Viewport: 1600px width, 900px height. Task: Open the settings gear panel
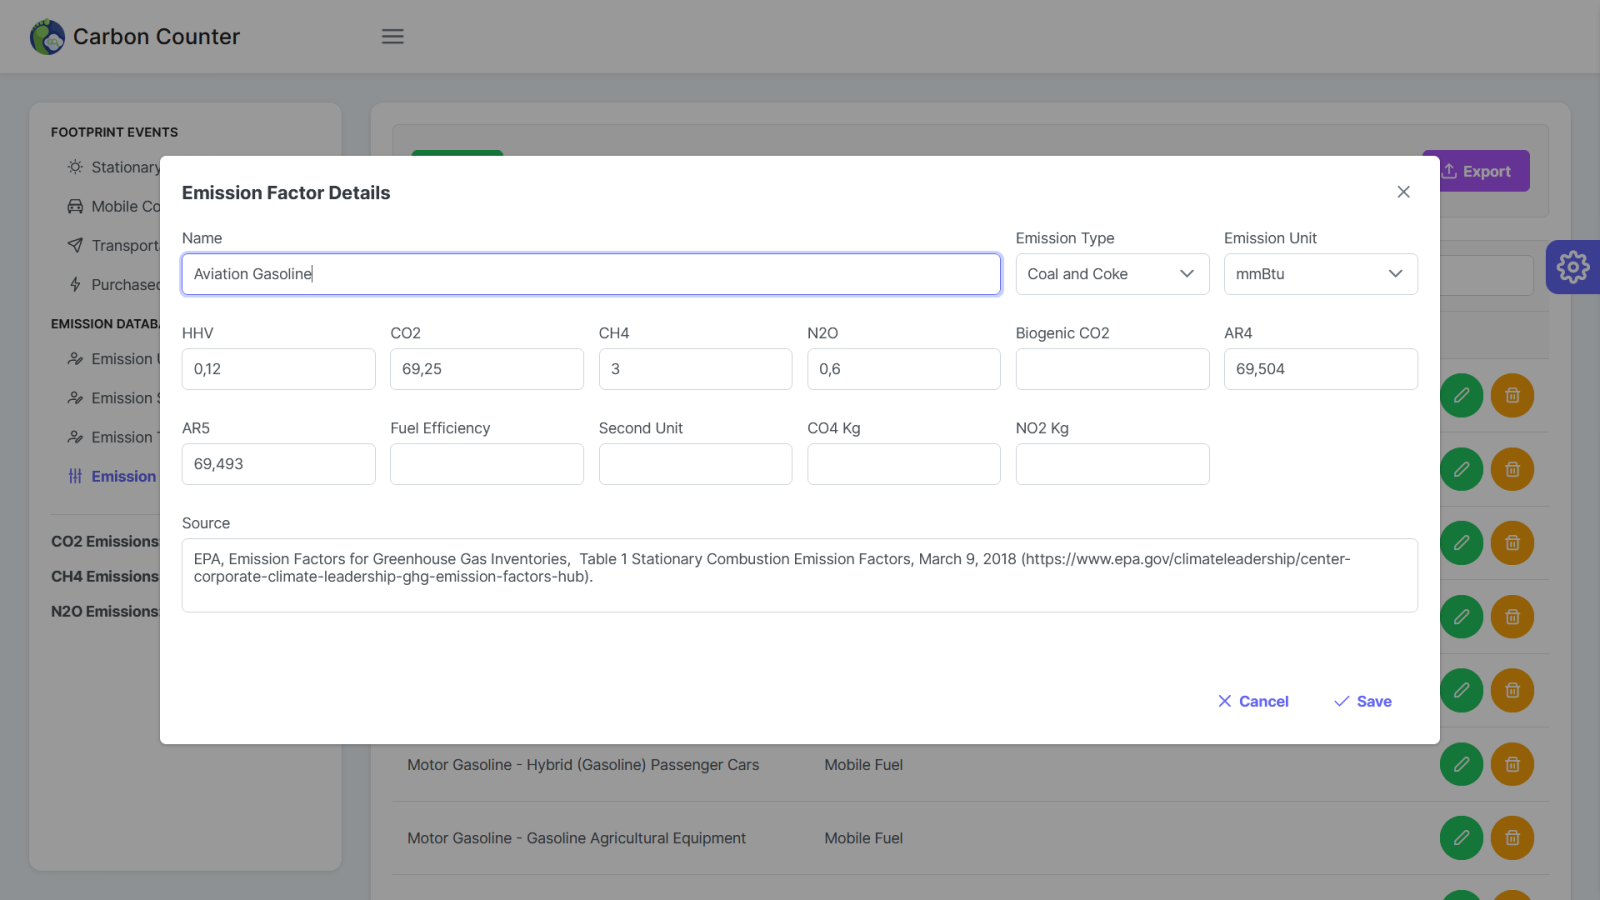click(x=1572, y=267)
